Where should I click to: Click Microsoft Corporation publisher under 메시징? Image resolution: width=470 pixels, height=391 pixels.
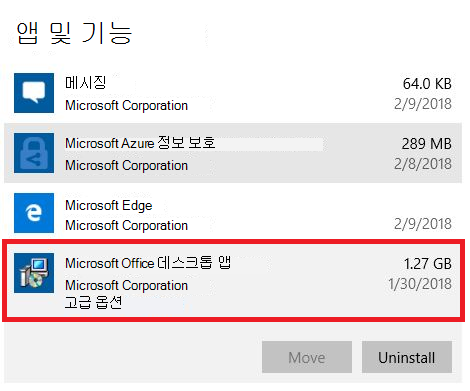pos(126,105)
